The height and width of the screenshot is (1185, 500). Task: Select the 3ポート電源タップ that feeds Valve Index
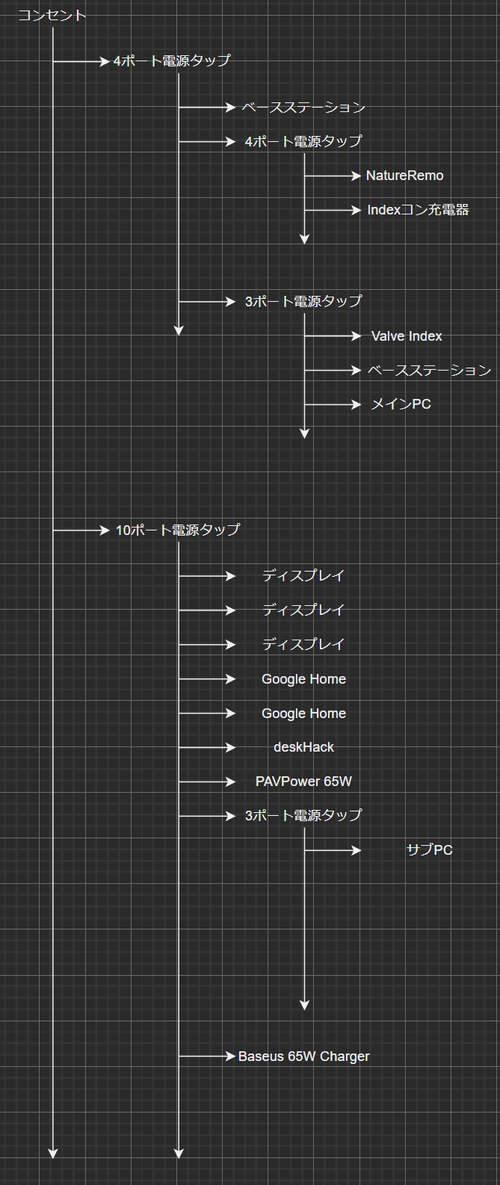[304, 302]
